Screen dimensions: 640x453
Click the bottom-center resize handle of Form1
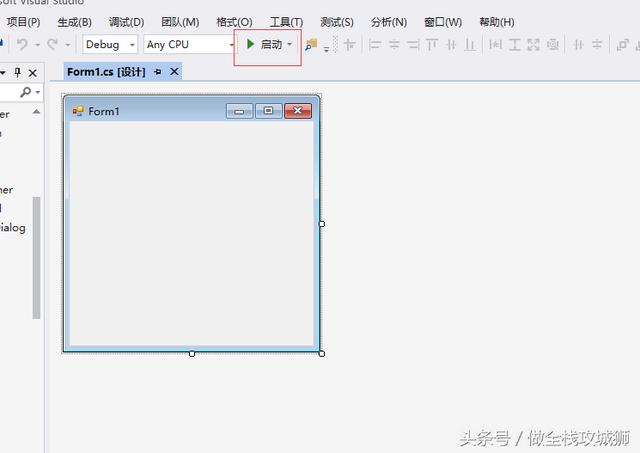click(192, 354)
